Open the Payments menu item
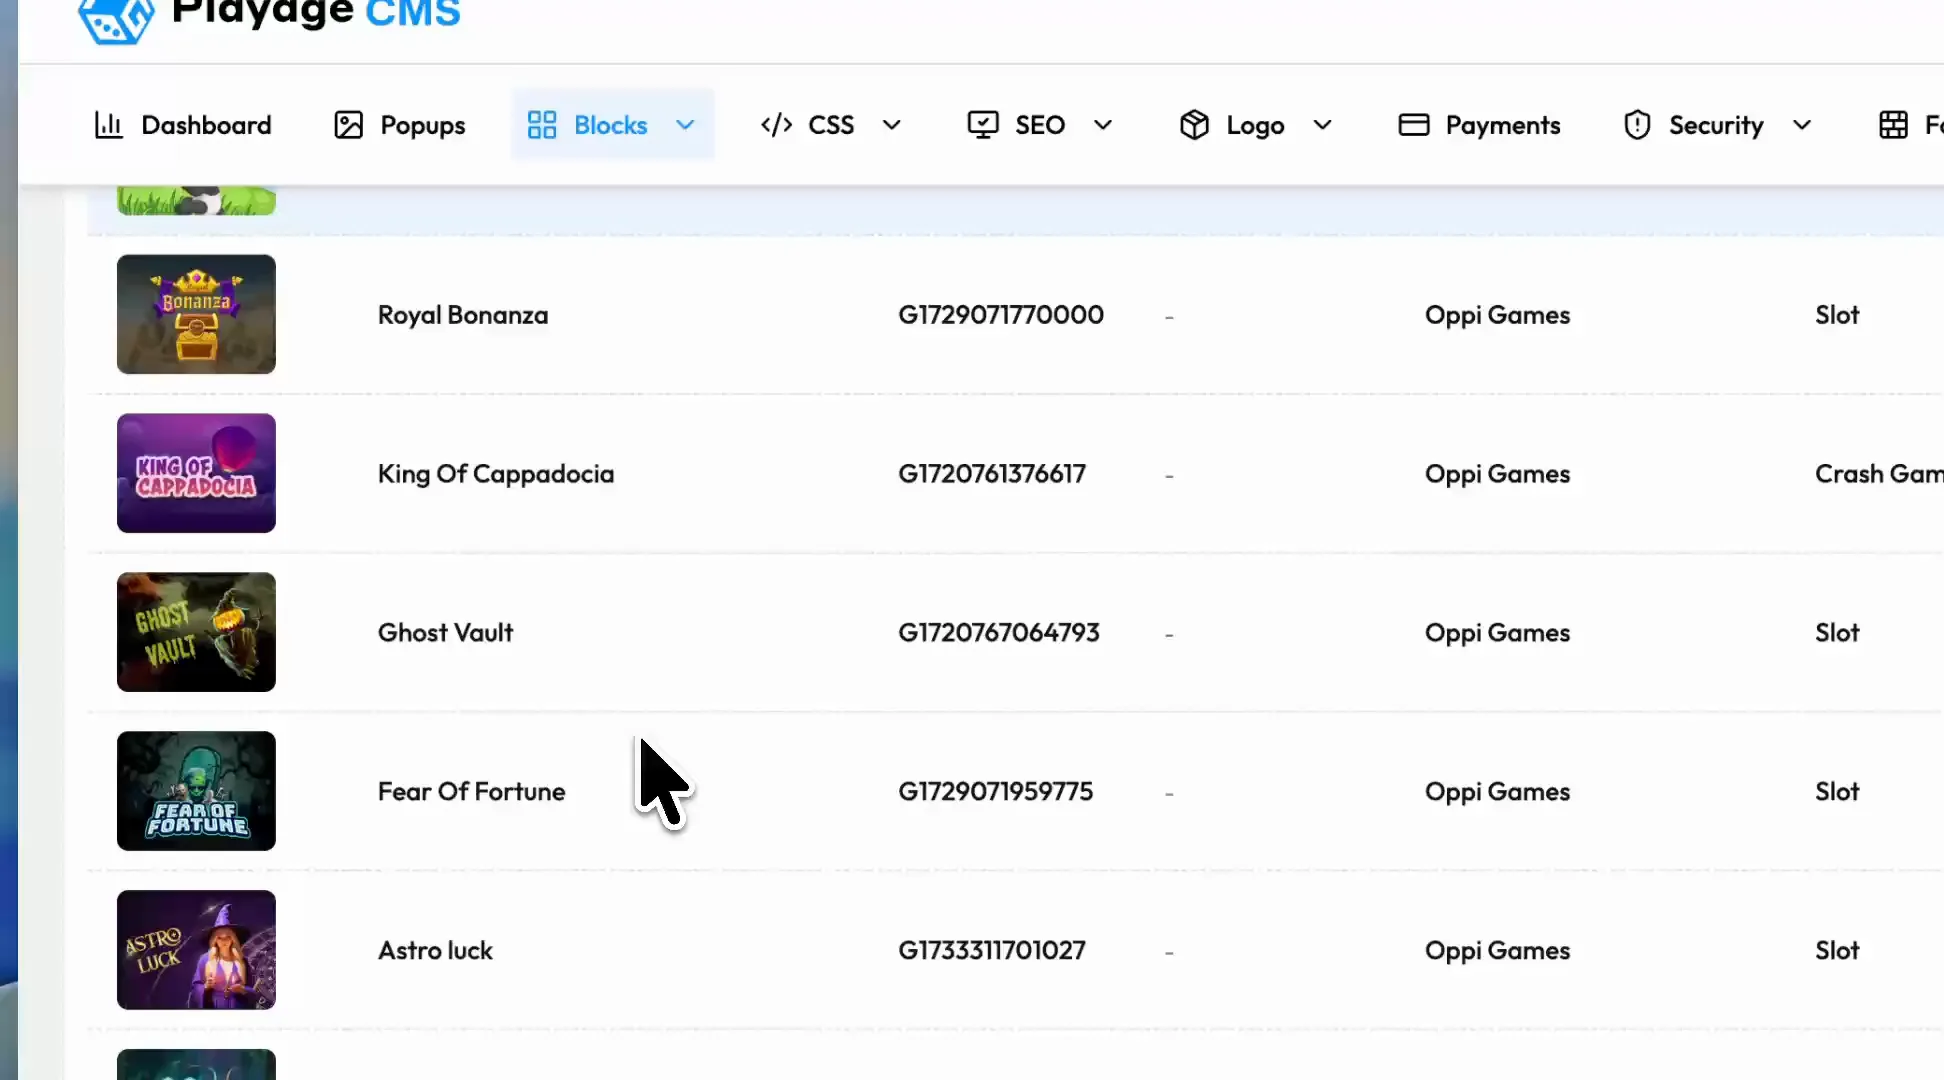Image resolution: width=1944 pixels, height=1080 pixels. 1503,126
